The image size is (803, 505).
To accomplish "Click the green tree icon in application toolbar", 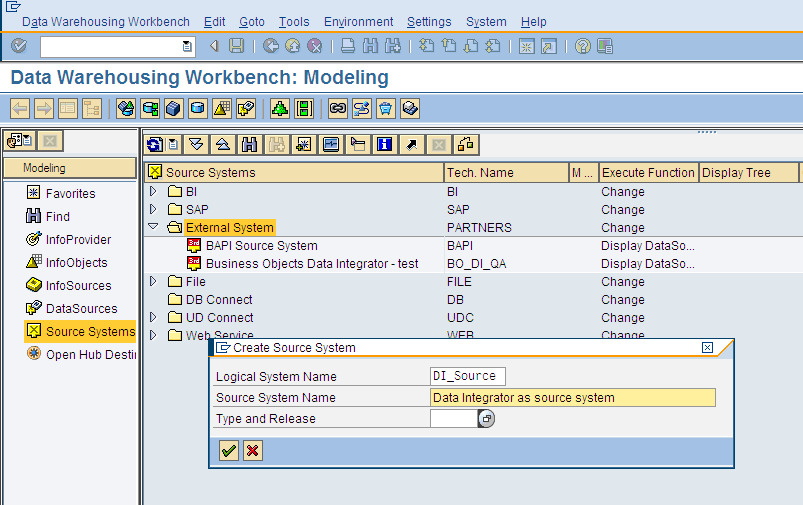I will point(280,109).
